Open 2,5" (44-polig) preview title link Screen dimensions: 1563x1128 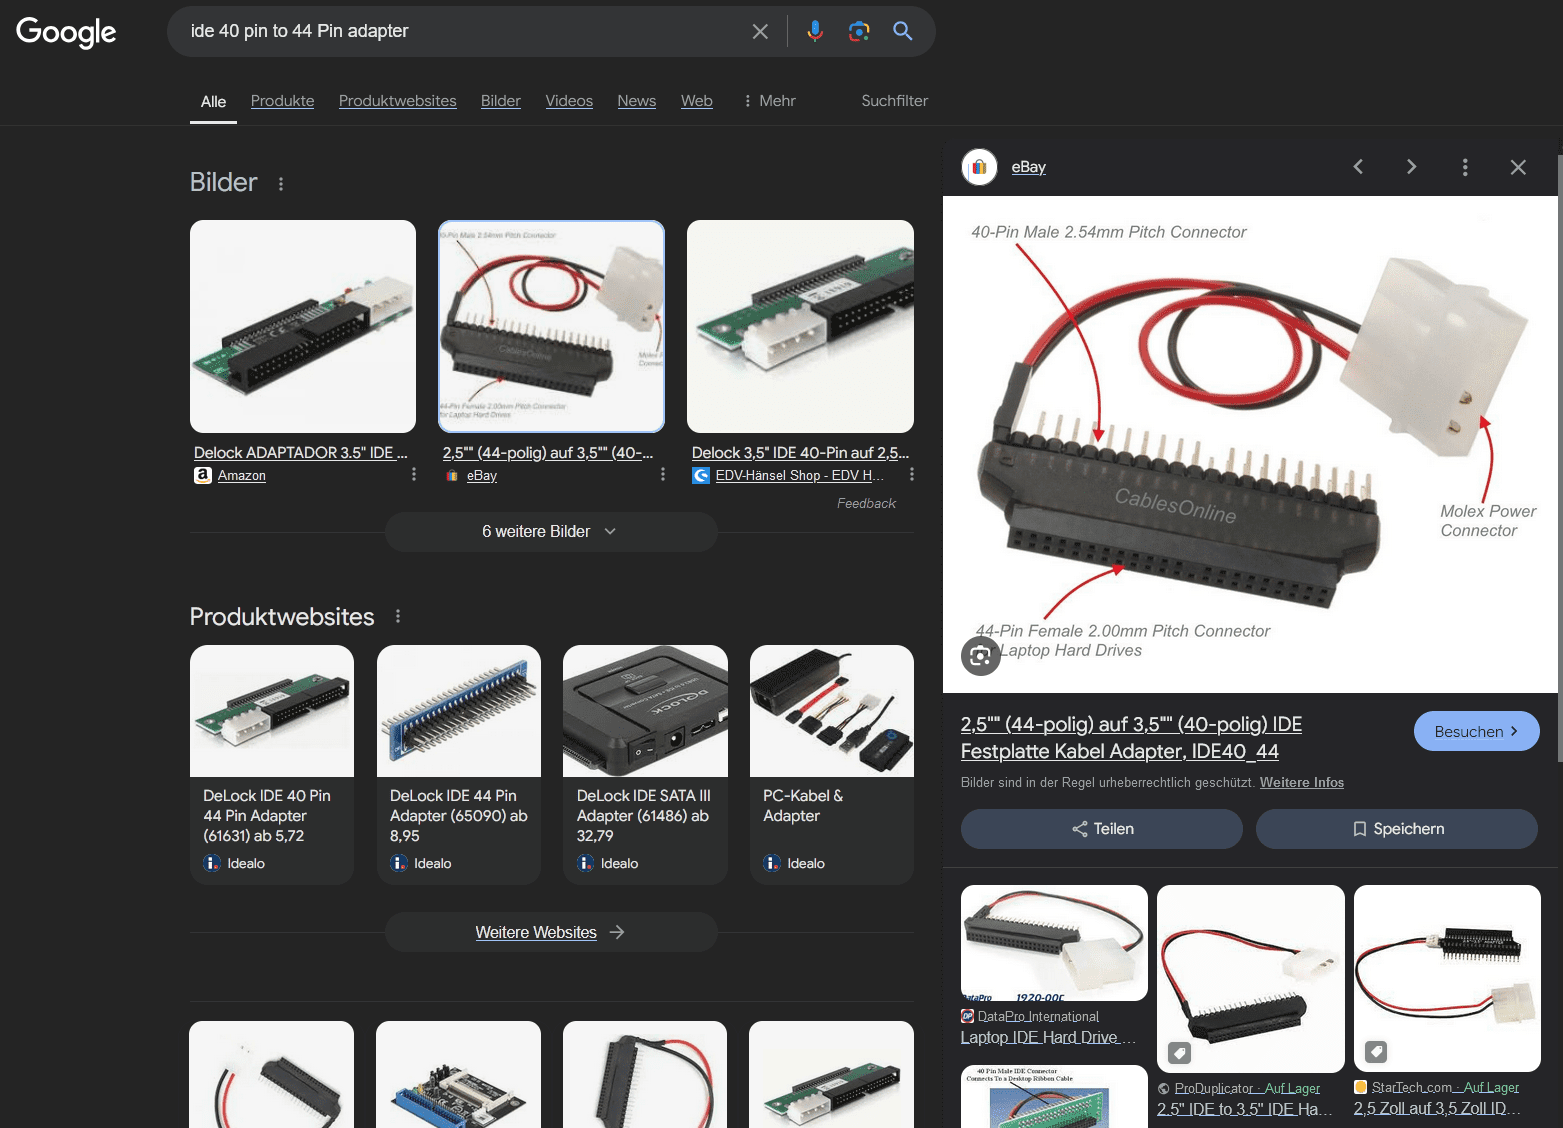[x=1131, y=737]
